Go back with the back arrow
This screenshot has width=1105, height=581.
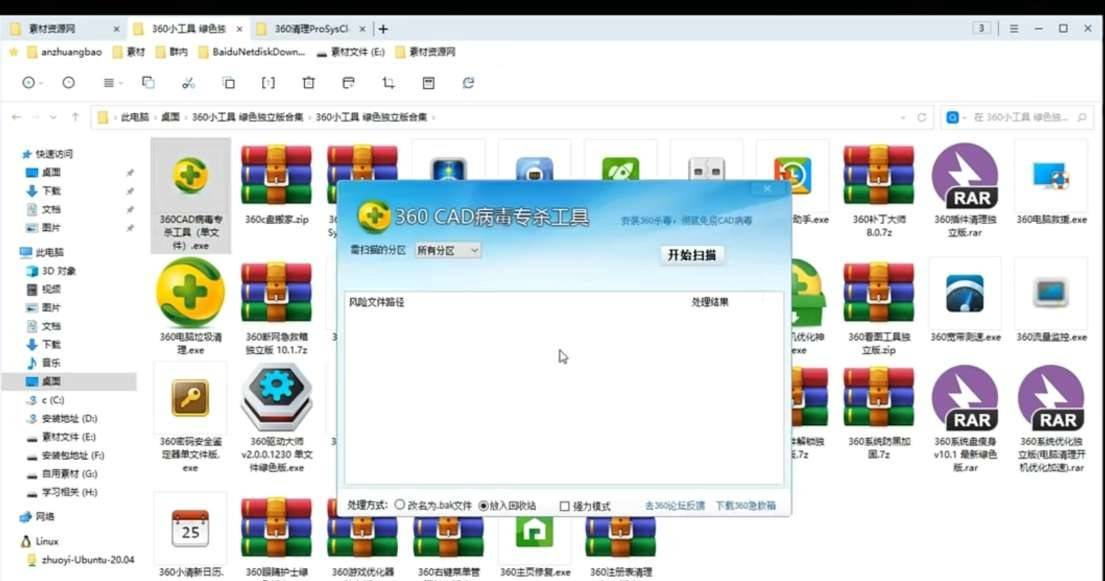[x=16, y=117]
